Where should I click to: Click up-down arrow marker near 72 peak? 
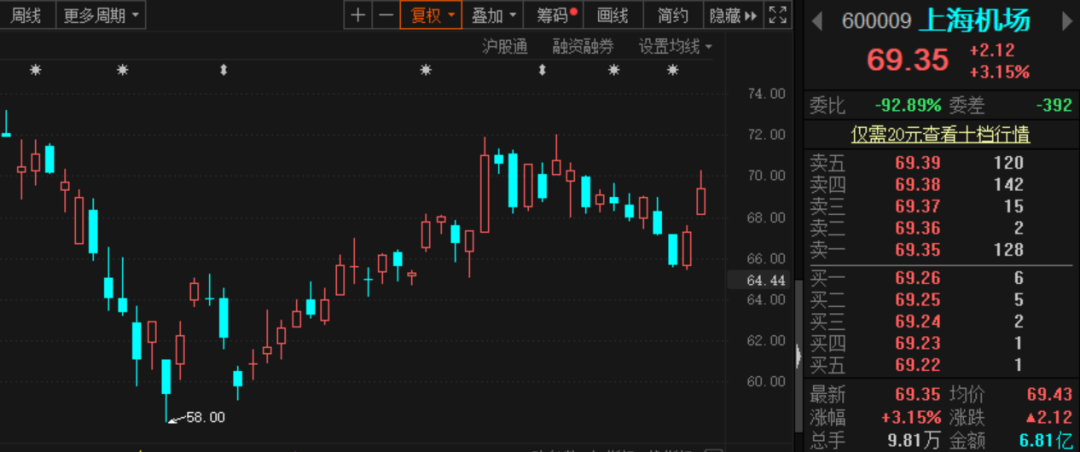coord(542,70)
